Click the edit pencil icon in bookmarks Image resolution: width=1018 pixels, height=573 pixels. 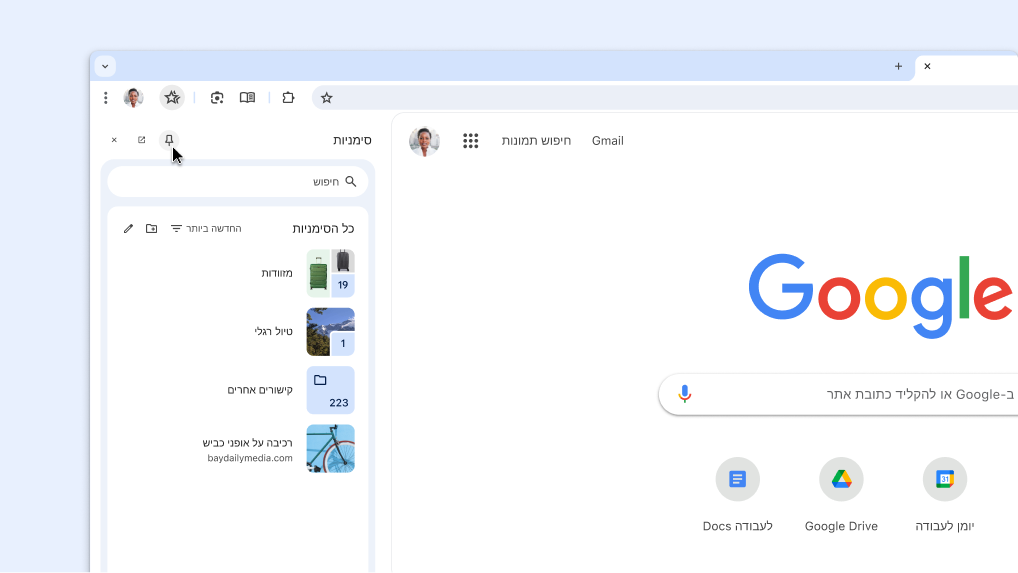(129, 228)
